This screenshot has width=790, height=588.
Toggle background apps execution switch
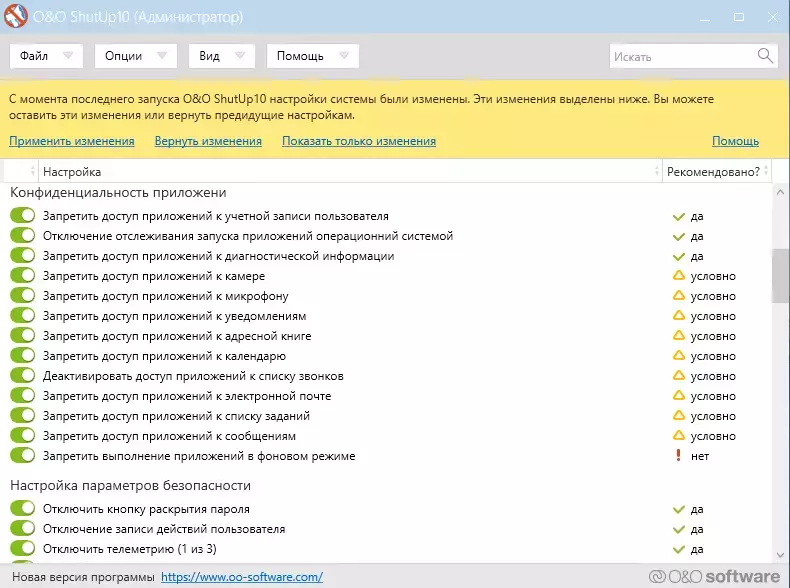point(22,455)
